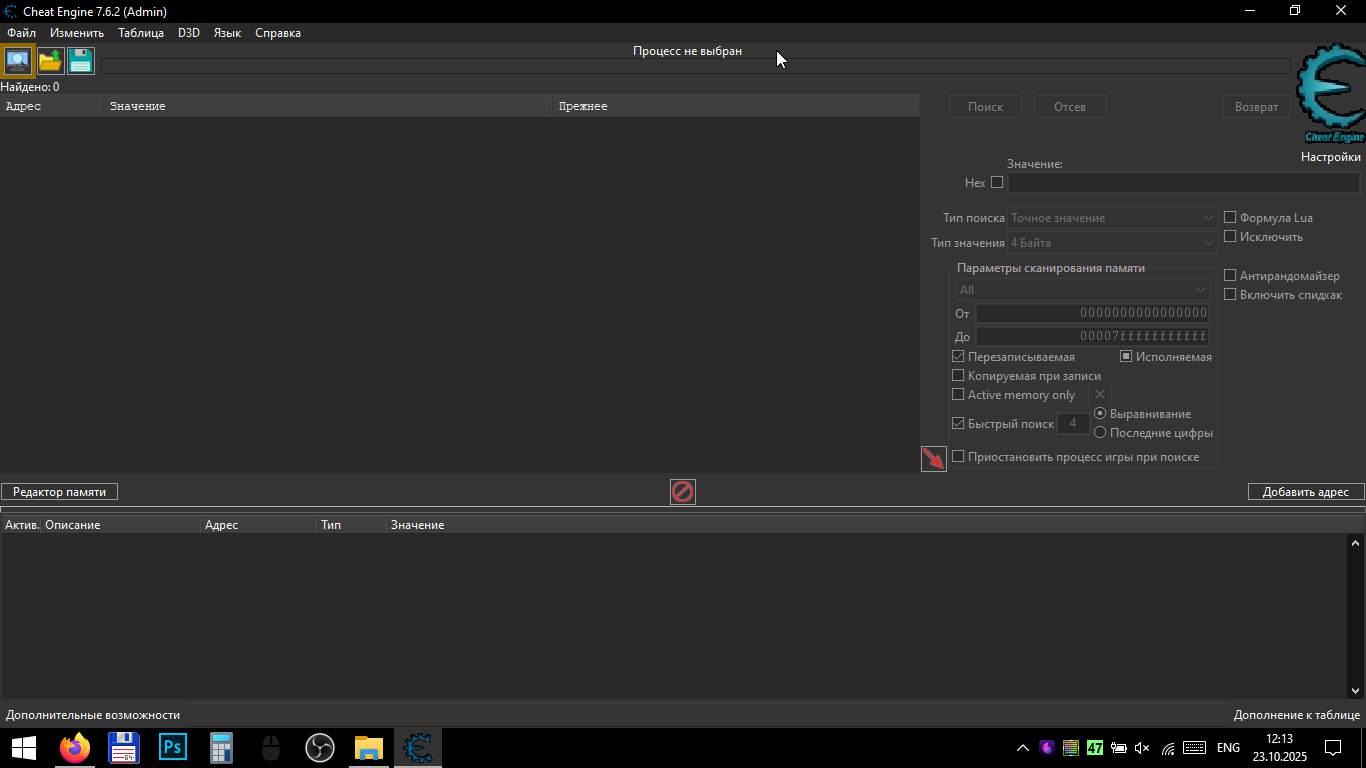Click the red arrow add-to-address-list icon

[x=933, y=459]
